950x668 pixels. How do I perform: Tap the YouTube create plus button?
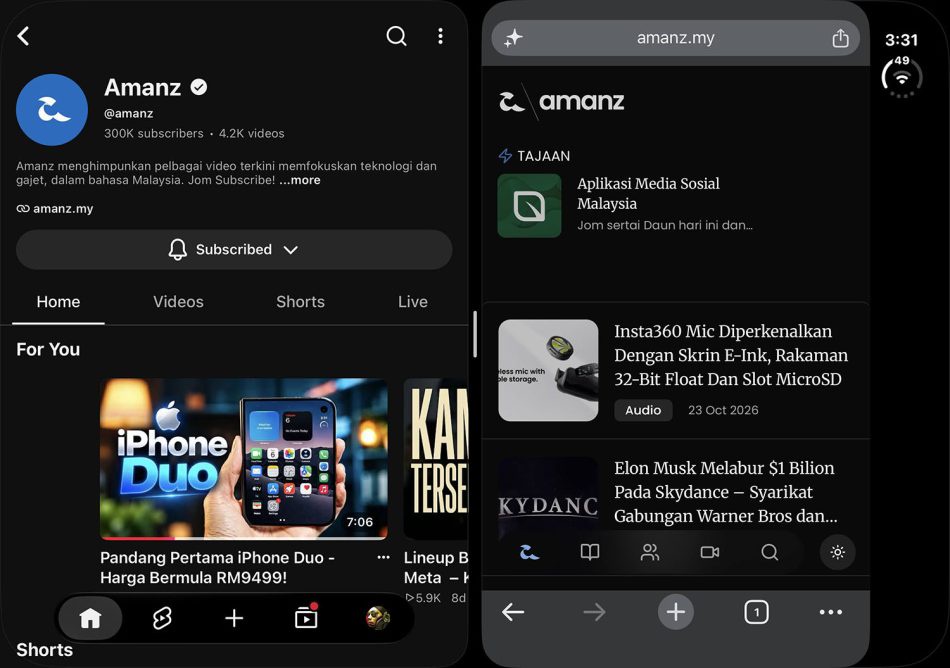pos(234,618)
